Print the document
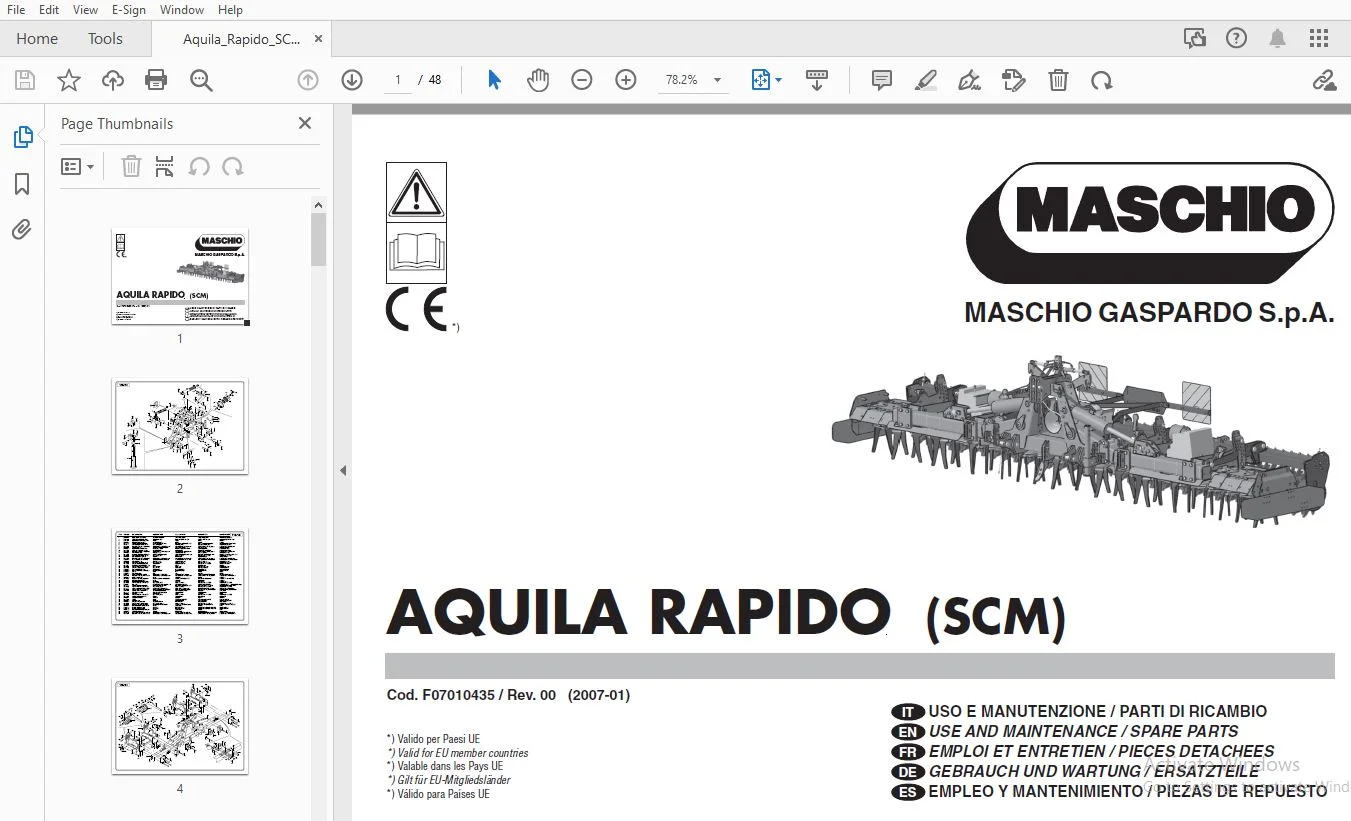Viewport: 1351px width, 821px height. (x=156, y=80)
